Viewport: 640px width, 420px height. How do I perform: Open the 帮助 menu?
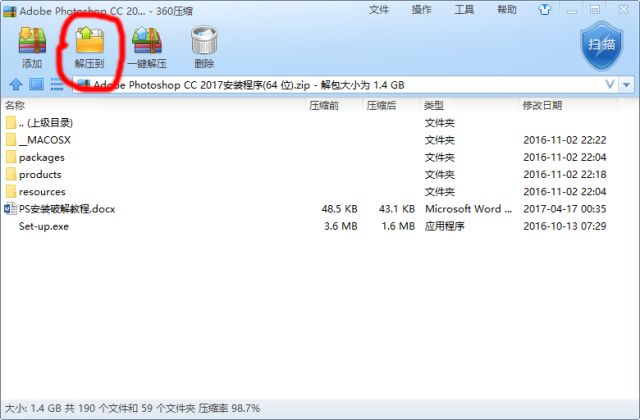point(507,10)
